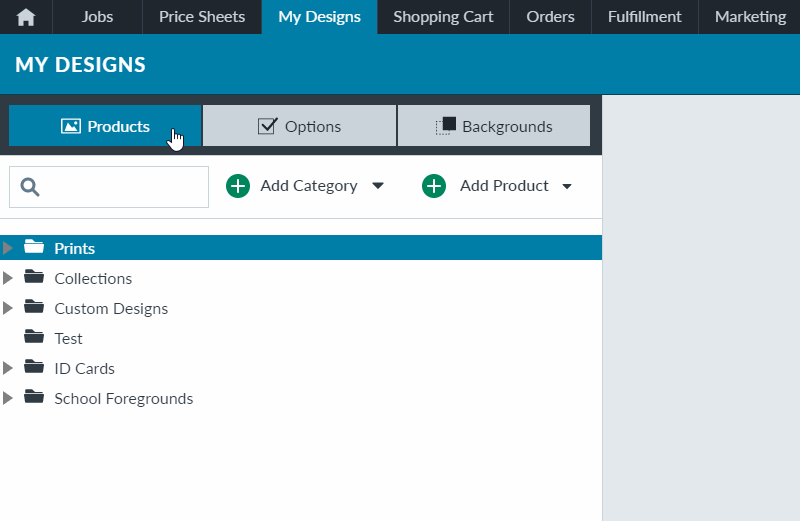The height and width of the screenshot is (521, 800).
Task: Expand the ID Cards category
Action: coord(8,368)
